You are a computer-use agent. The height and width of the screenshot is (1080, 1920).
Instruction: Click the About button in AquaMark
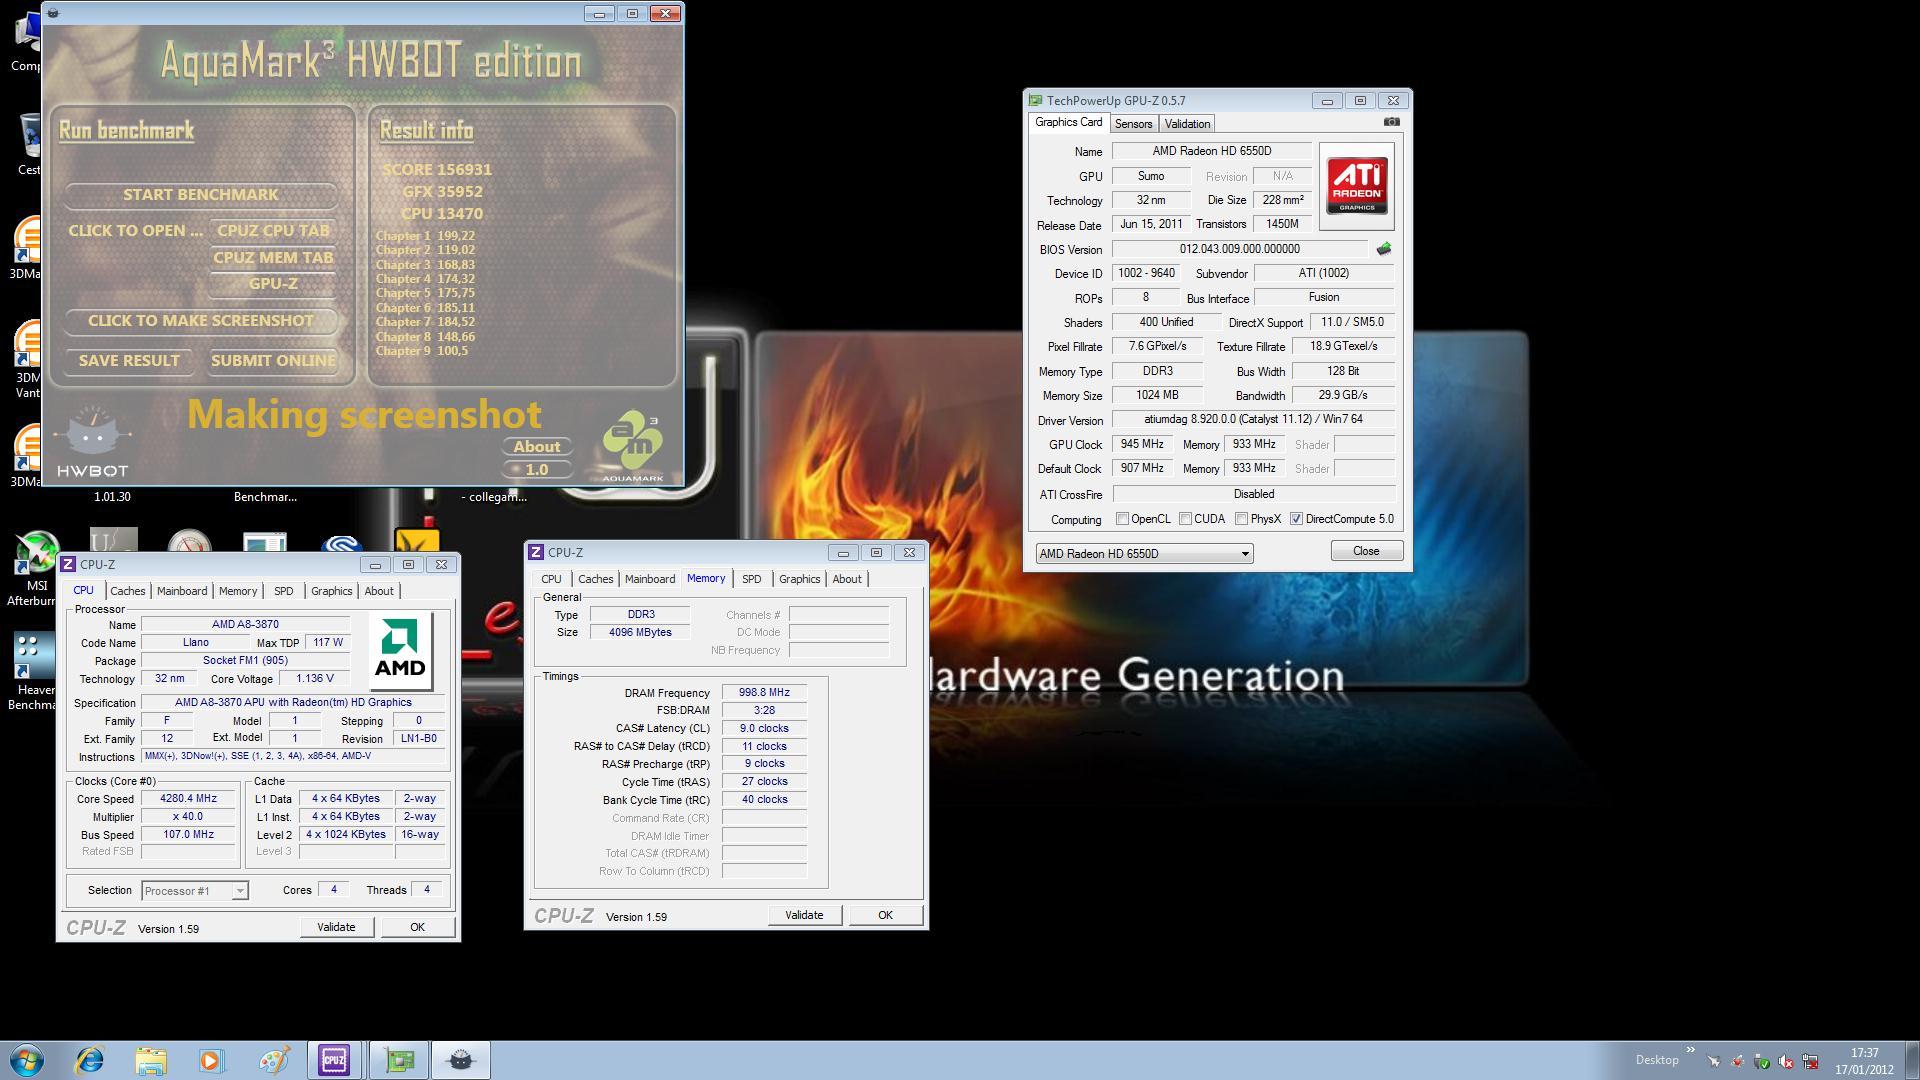pyautogui.click(x=537, y=447)
